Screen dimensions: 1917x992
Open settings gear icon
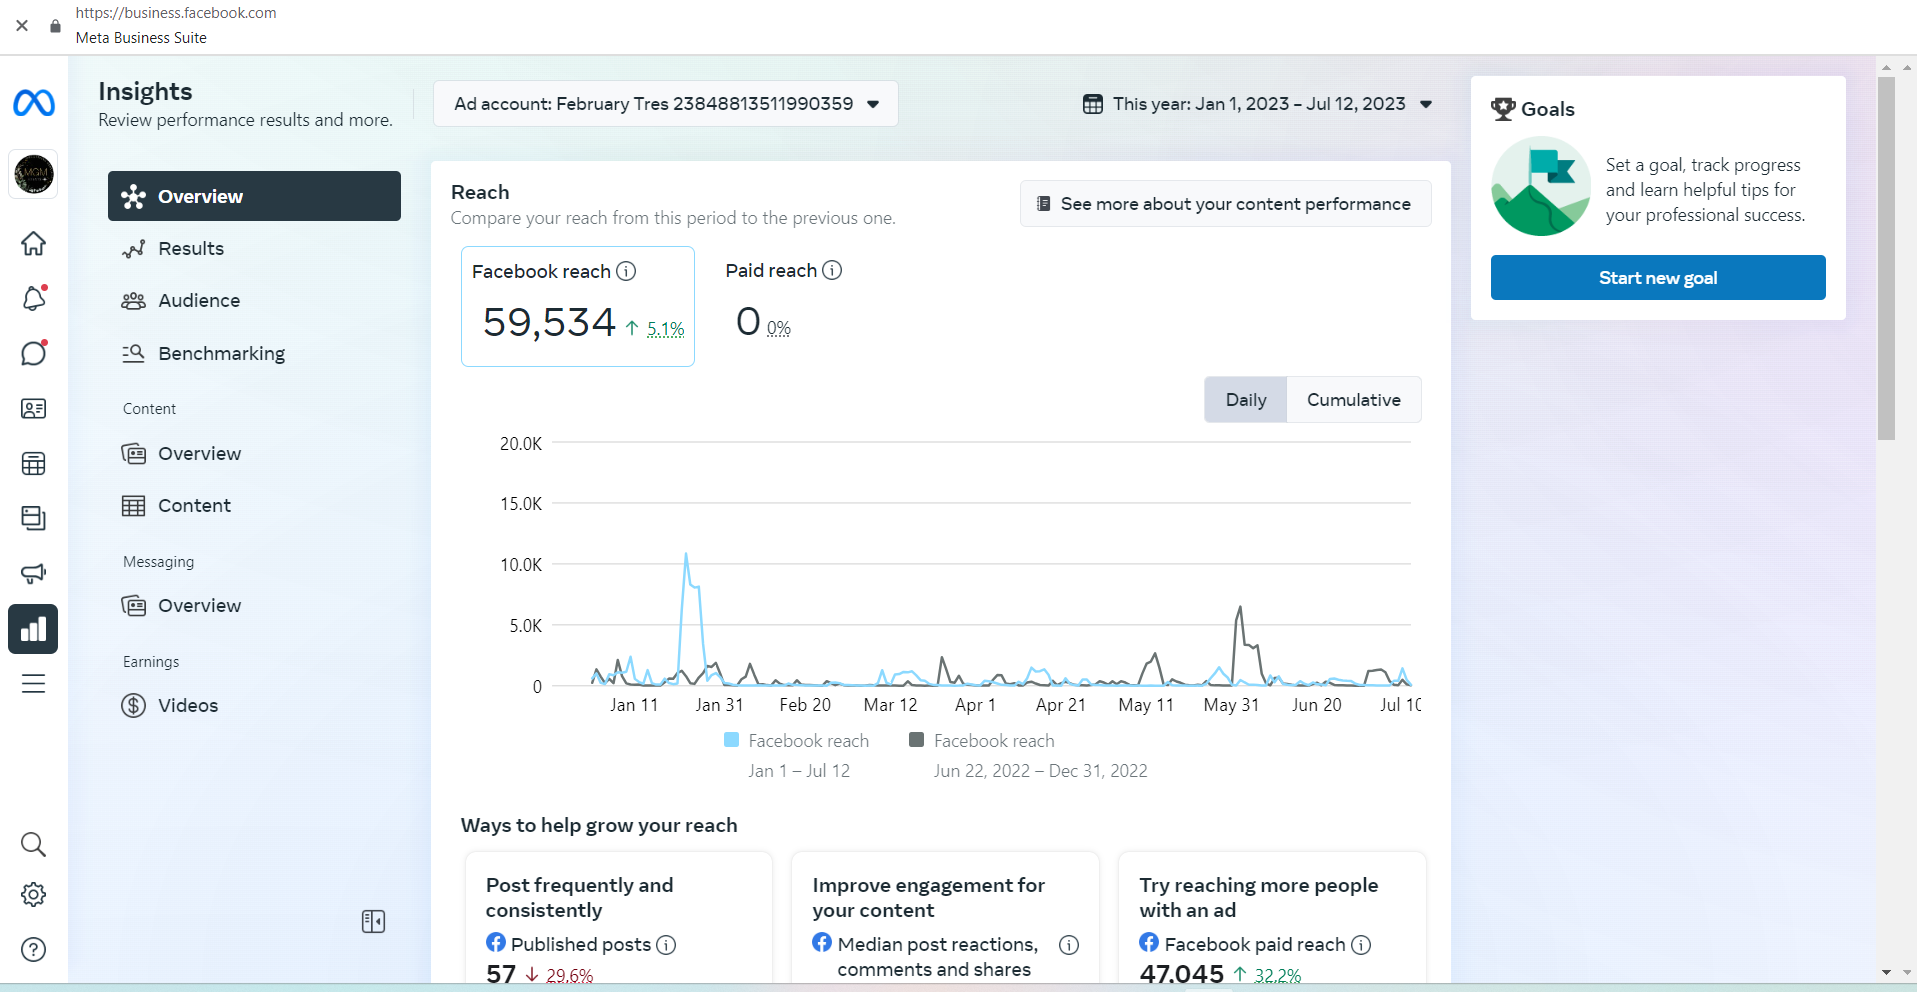33,895
